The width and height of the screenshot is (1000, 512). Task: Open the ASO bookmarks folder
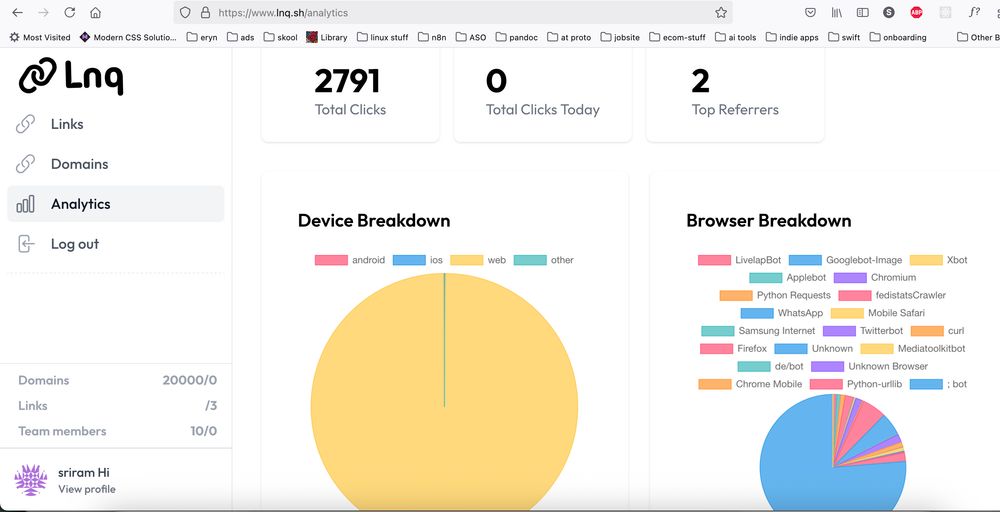click(471, 38)
